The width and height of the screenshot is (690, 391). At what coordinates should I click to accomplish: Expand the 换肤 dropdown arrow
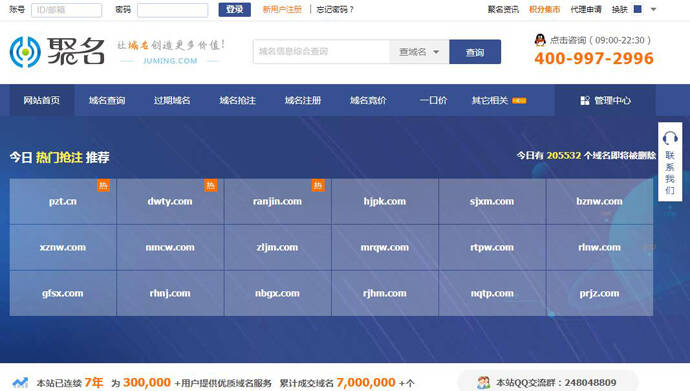(653, 9)
